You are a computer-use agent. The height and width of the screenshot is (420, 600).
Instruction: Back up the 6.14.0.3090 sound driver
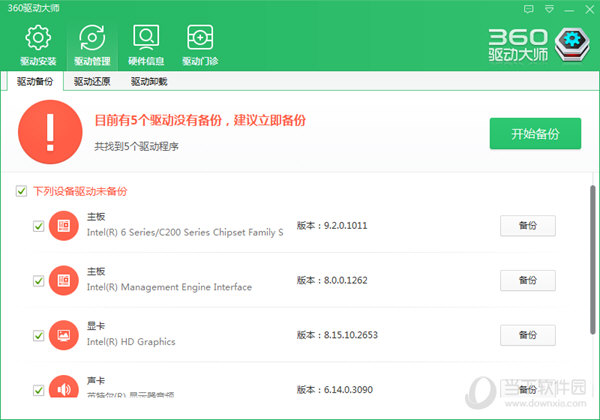tap(528, 389)
